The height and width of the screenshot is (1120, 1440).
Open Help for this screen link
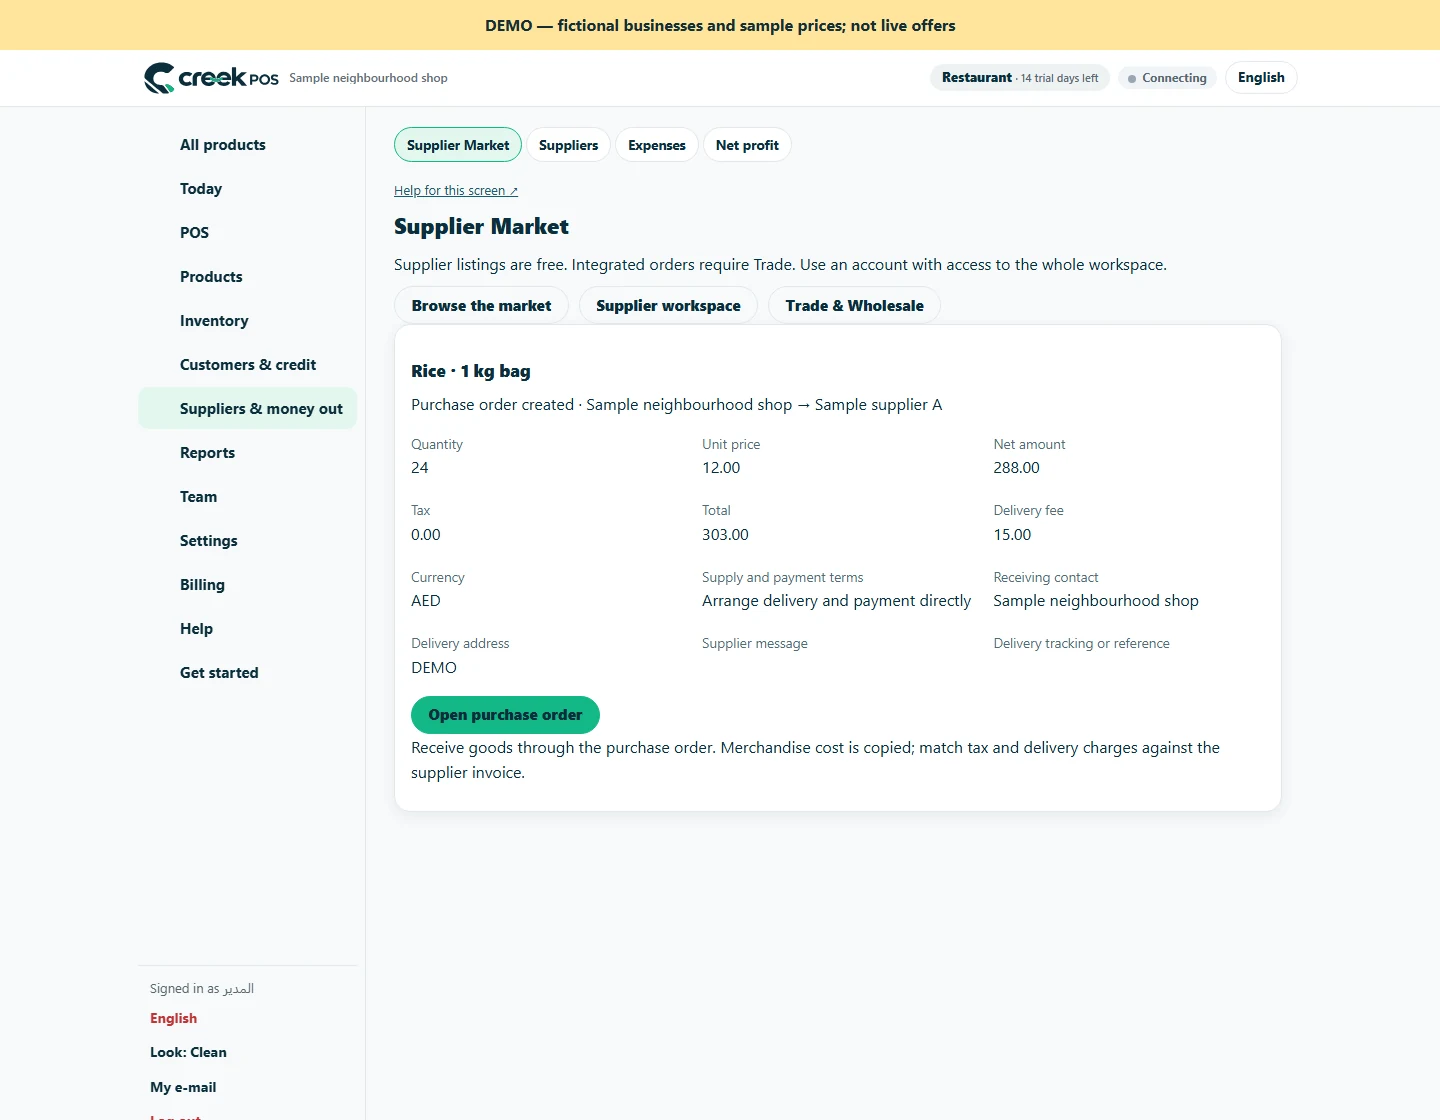point(456,191)
